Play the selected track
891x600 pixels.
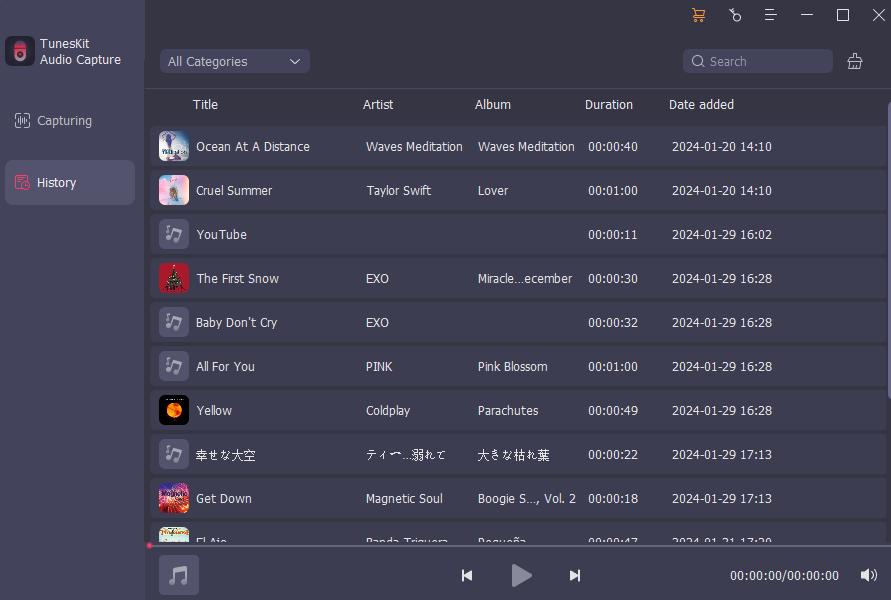click(x=521, y=575)
